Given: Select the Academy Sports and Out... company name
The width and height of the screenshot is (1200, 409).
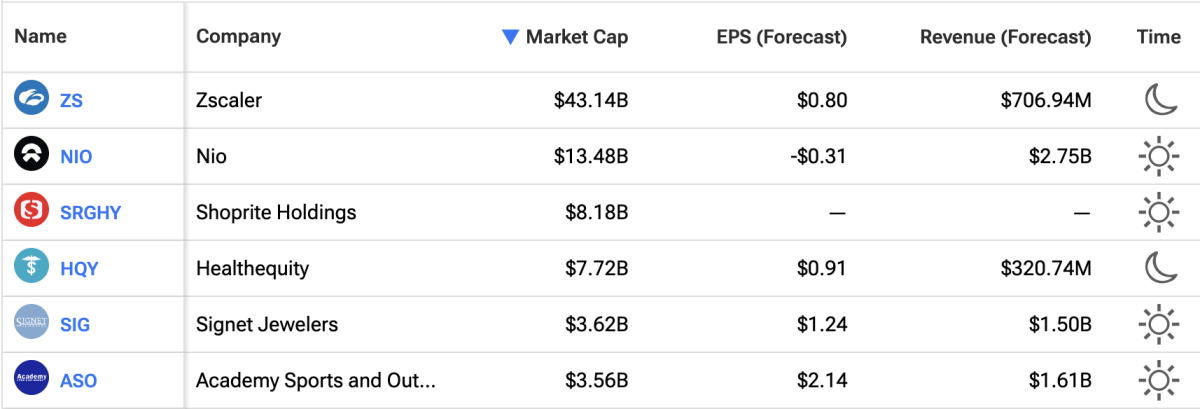Looking at the screenshot, I should click(315, 381).
